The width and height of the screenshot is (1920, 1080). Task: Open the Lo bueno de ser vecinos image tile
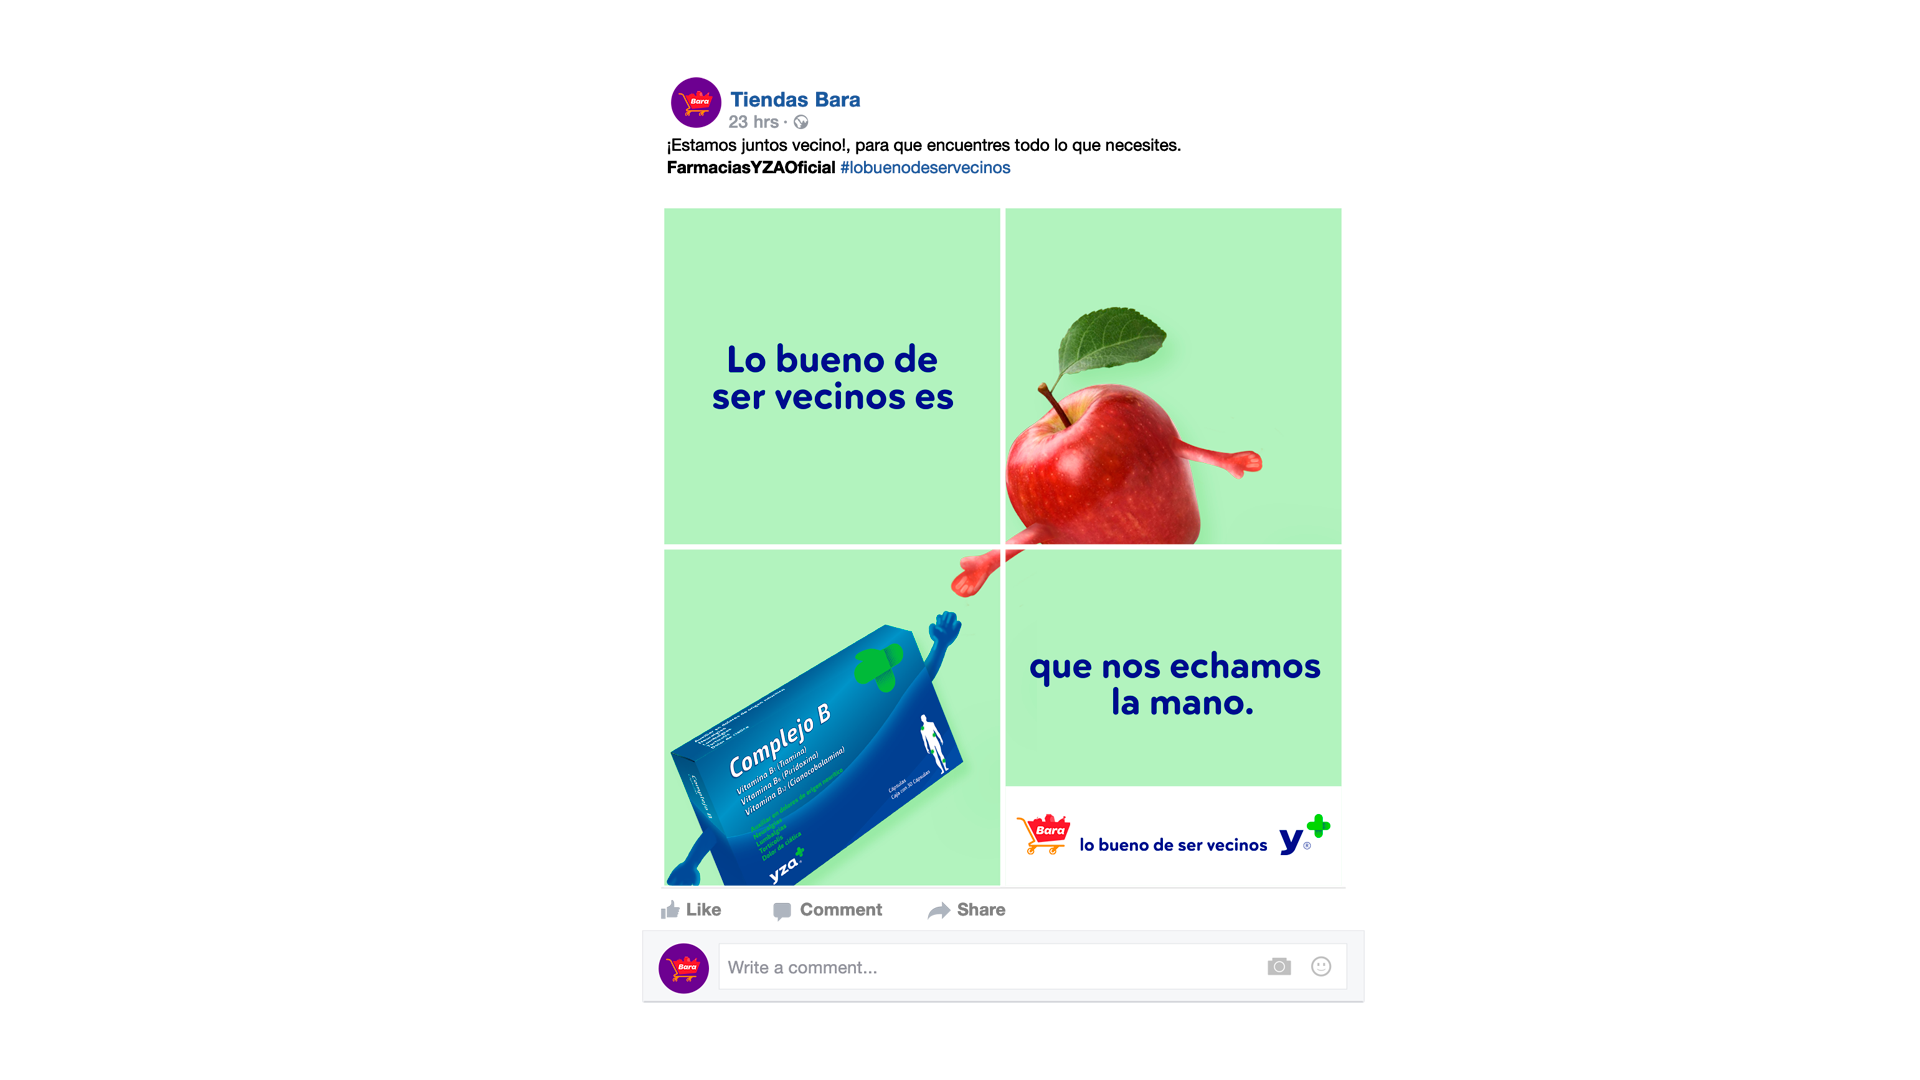(832, 376)
